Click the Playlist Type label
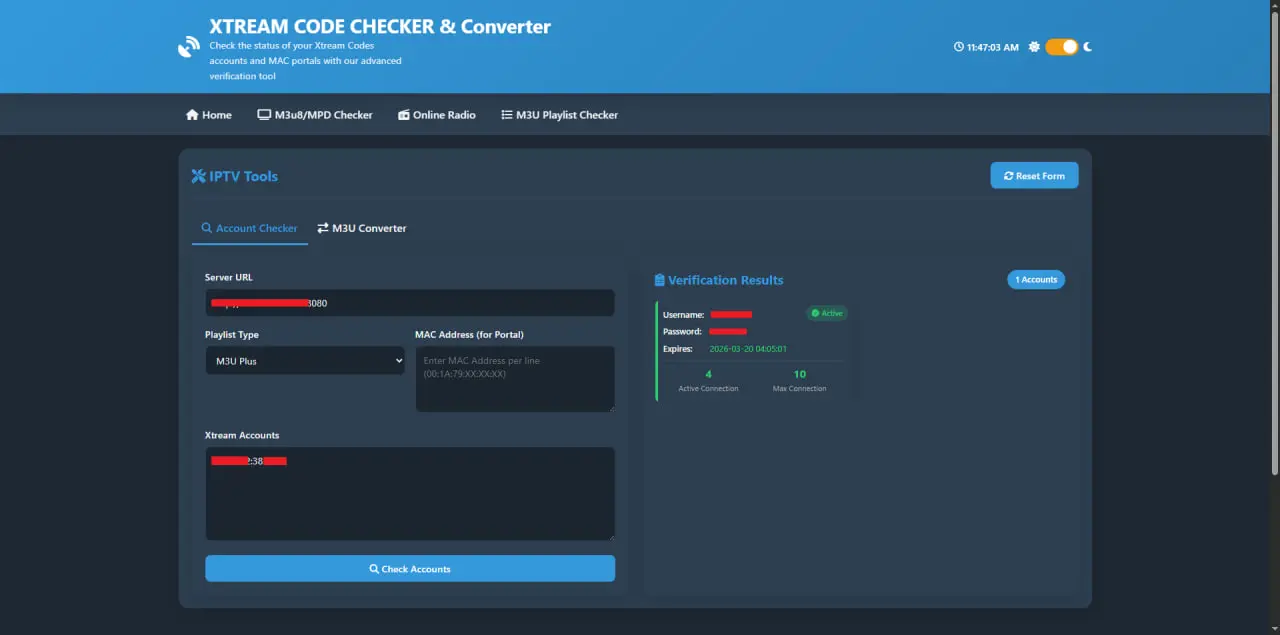The width and height of the screenshot is (1280, 635). click(x=232, y=335)
